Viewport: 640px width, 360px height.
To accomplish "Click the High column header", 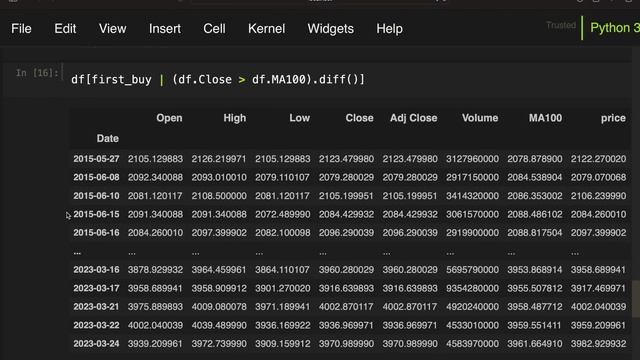I will point(235,118).
